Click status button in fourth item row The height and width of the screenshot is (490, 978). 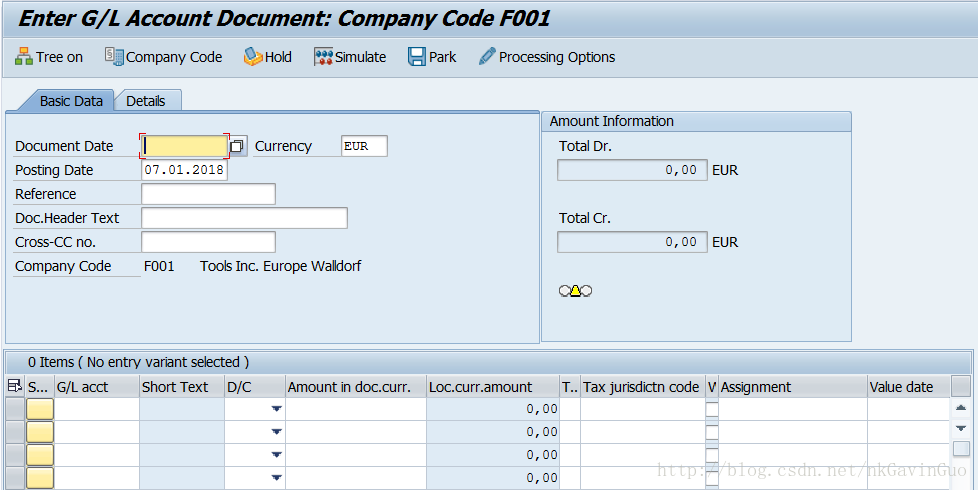[40, 478]
